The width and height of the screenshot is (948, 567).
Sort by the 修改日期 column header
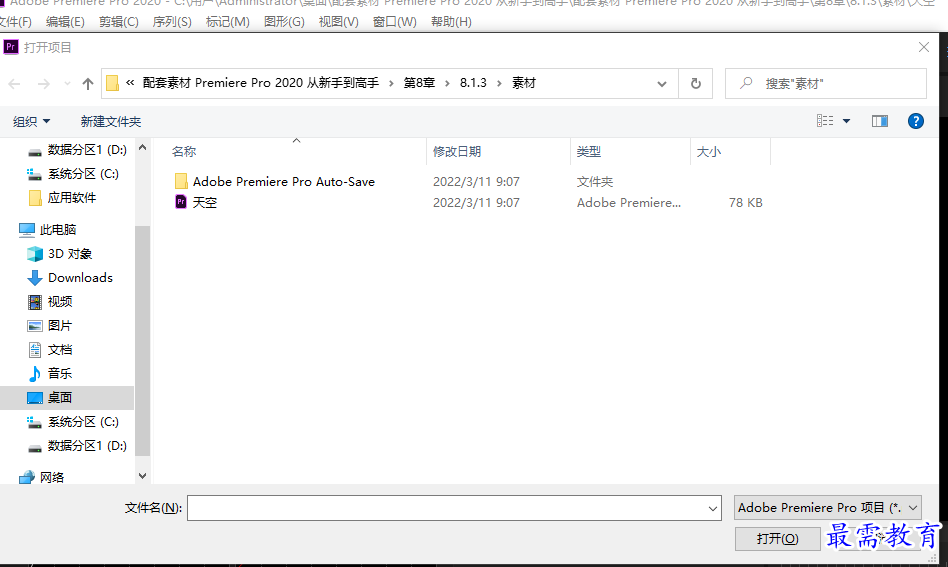(x=457, y=152)
